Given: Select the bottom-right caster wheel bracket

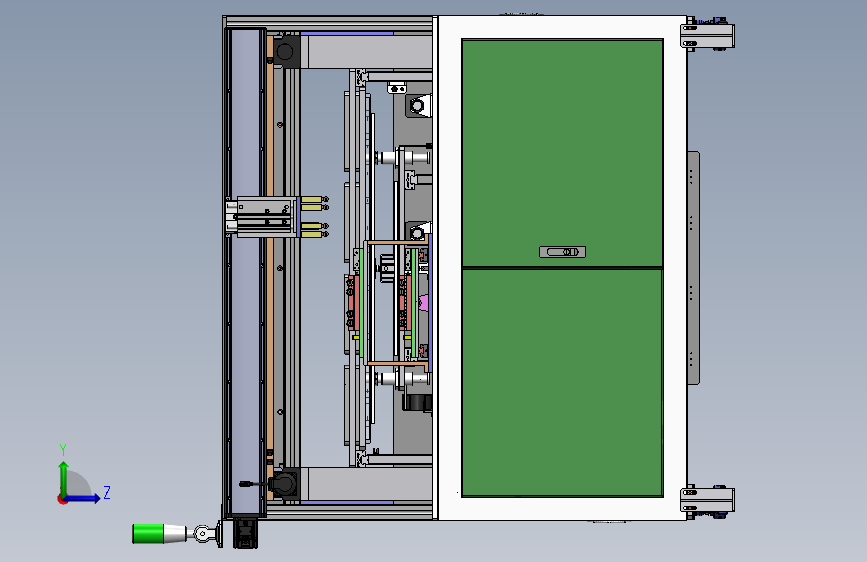Looking at the screenshot, I should [707, 501].
